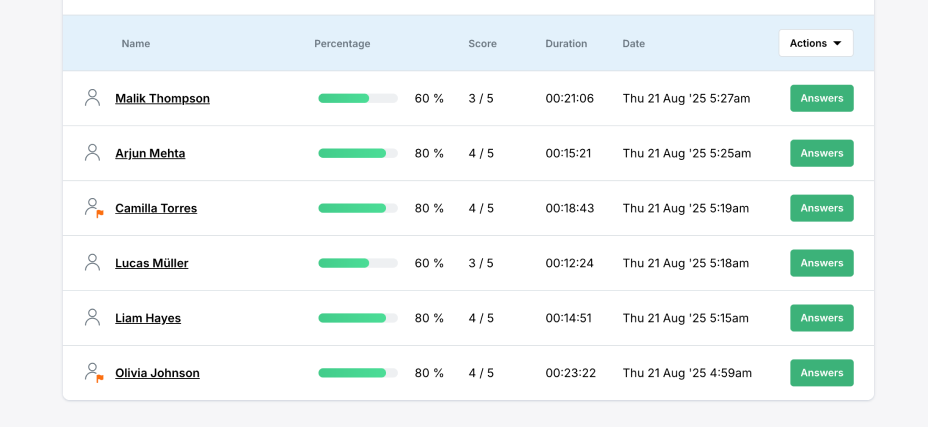Click Liam Hayes's date Thu 21 Aug 5:15am
Viewport: 928px width, 427px height.
[x=685, y=318]
